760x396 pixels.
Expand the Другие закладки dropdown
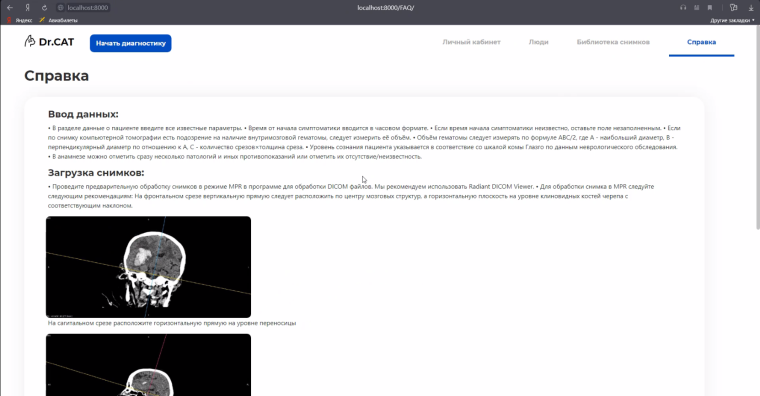pyautogui.click(x=732, y=20)
